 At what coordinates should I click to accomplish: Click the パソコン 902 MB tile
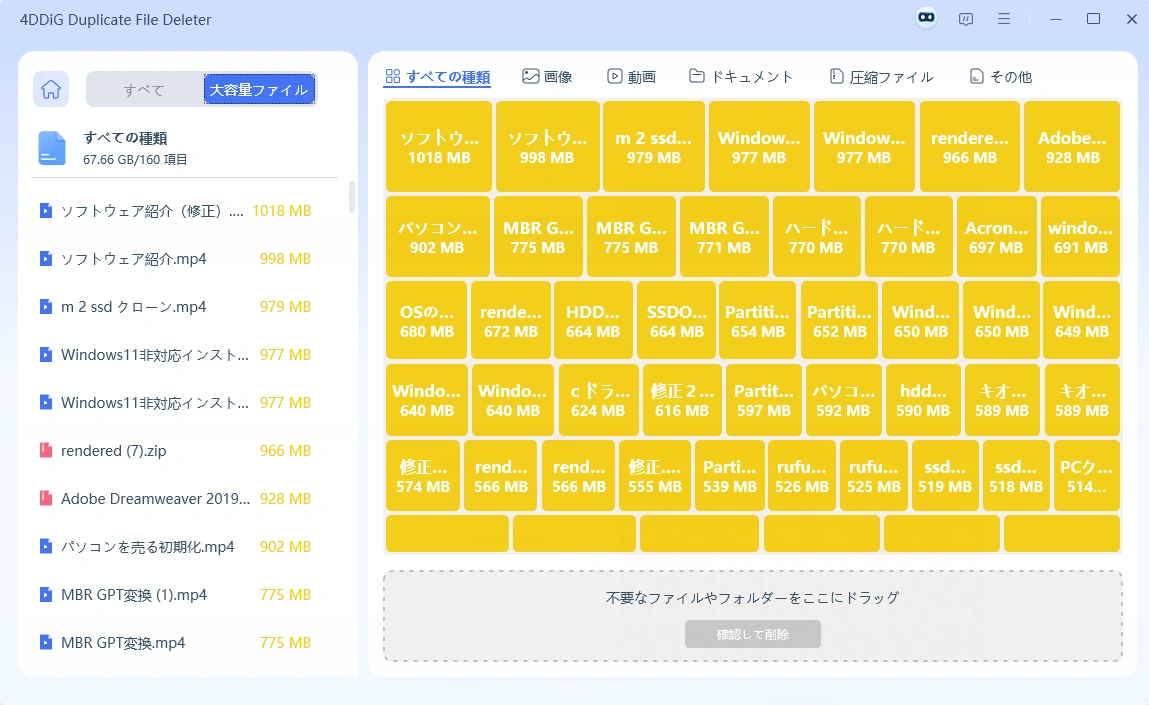pos(437,237)
